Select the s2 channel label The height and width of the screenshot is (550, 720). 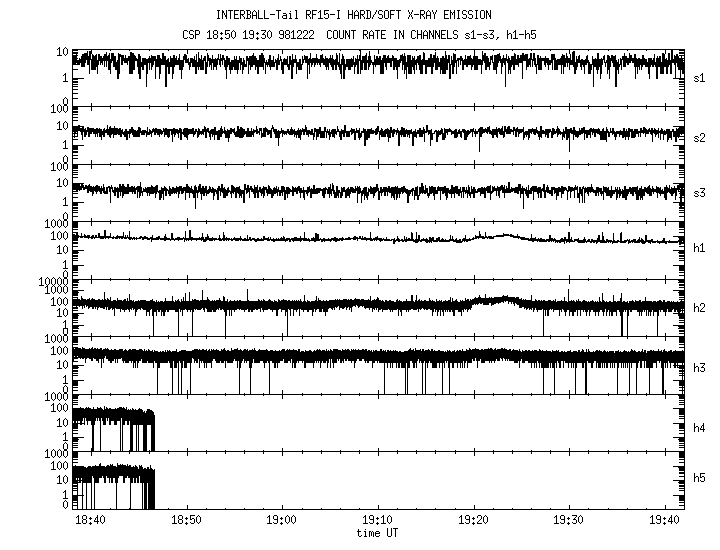(700, 137)
